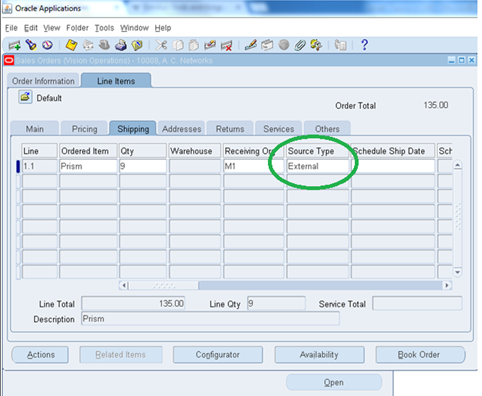Open the Help menu
The width and height of the screenshot is (482, 396).
163,28
